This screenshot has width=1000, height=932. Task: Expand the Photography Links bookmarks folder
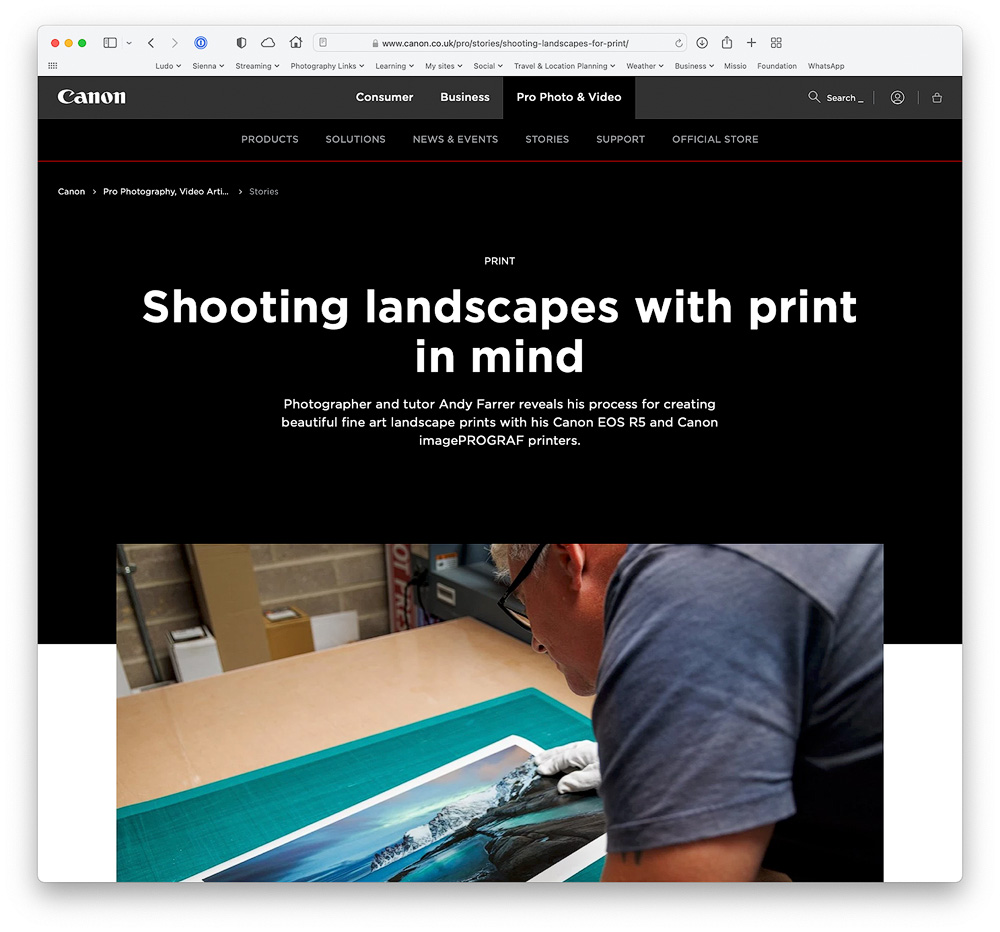328,66
